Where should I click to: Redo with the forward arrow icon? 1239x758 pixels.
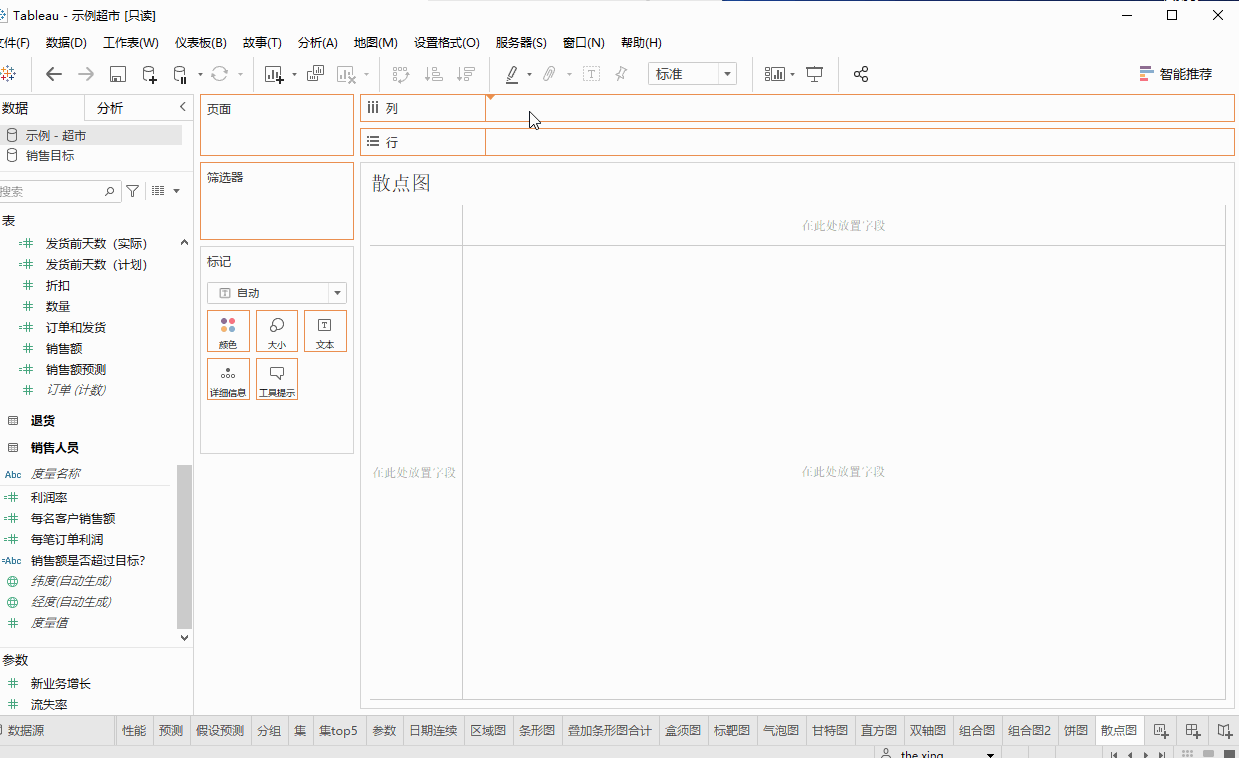click(x=86, y=74)
